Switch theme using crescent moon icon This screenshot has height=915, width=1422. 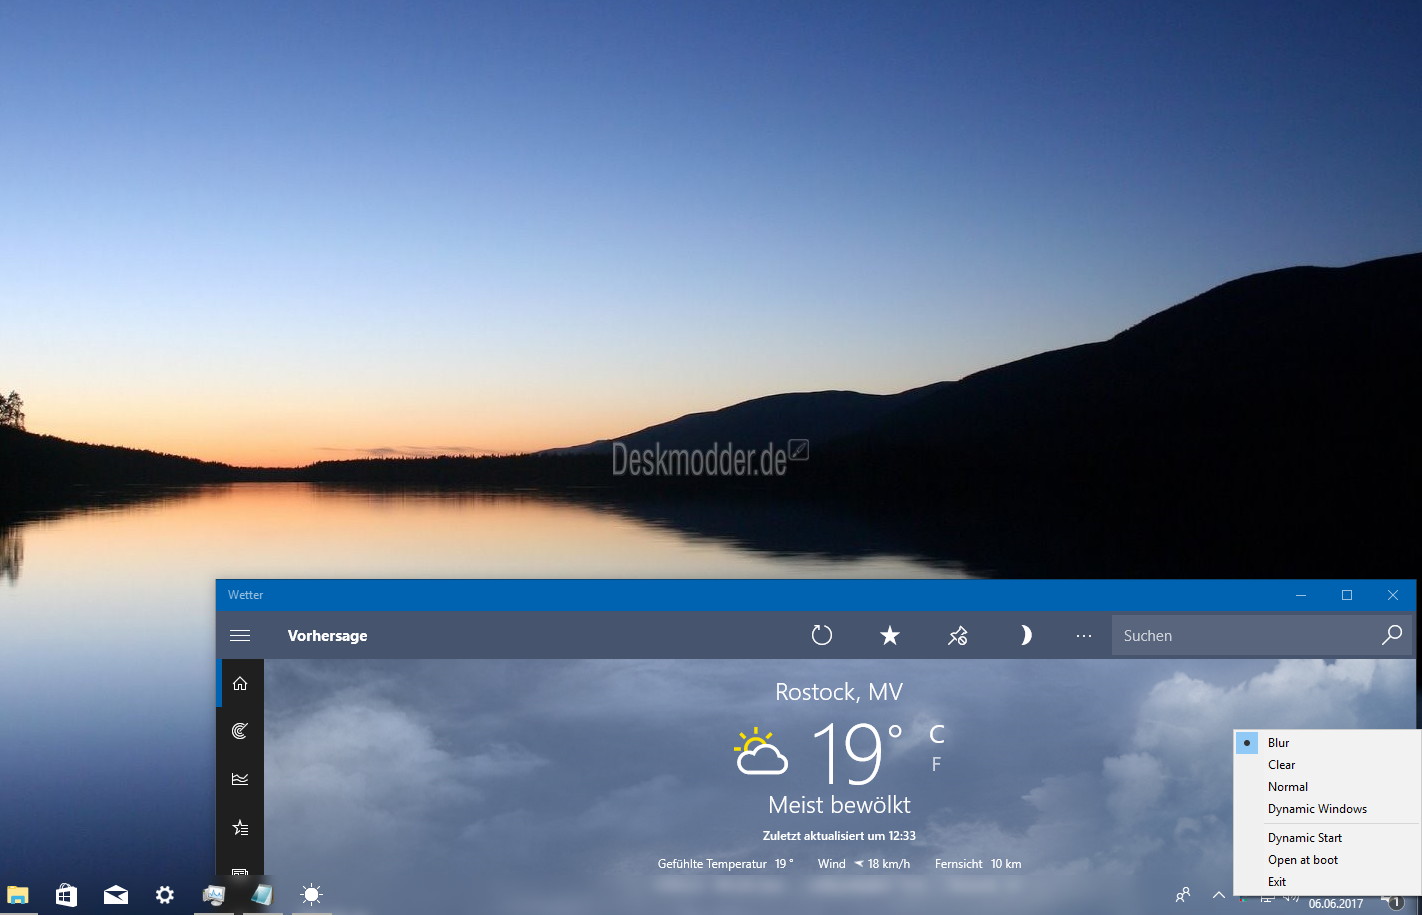(x=1025, y=635)
